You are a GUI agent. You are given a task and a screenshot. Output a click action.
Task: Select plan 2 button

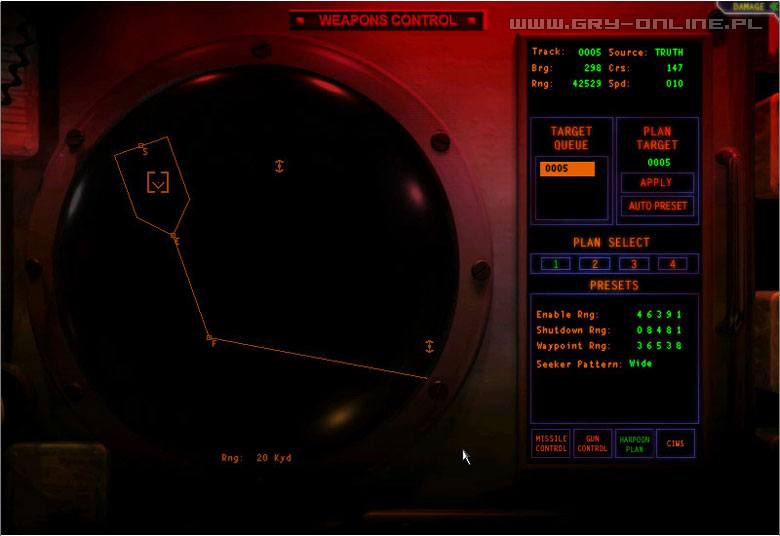[x=594, y=264]
